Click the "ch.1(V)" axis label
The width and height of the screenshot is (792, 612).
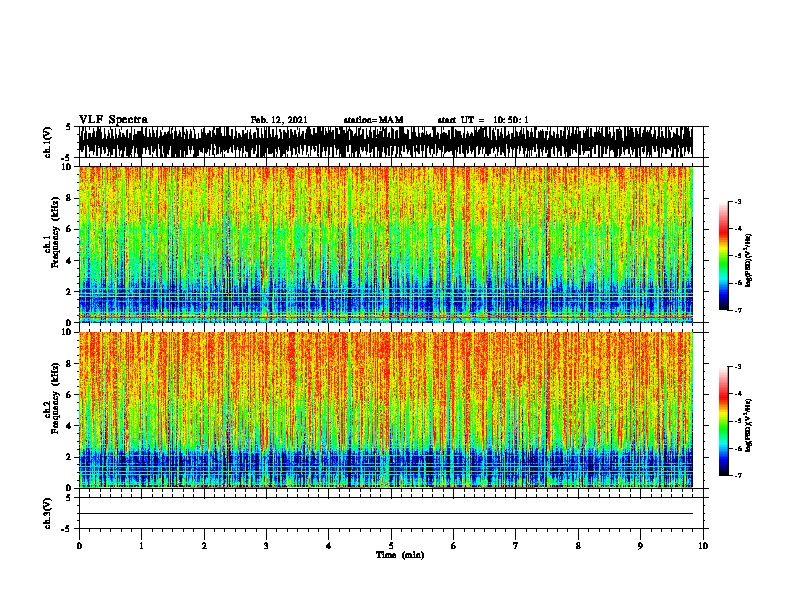click(47, 142)
